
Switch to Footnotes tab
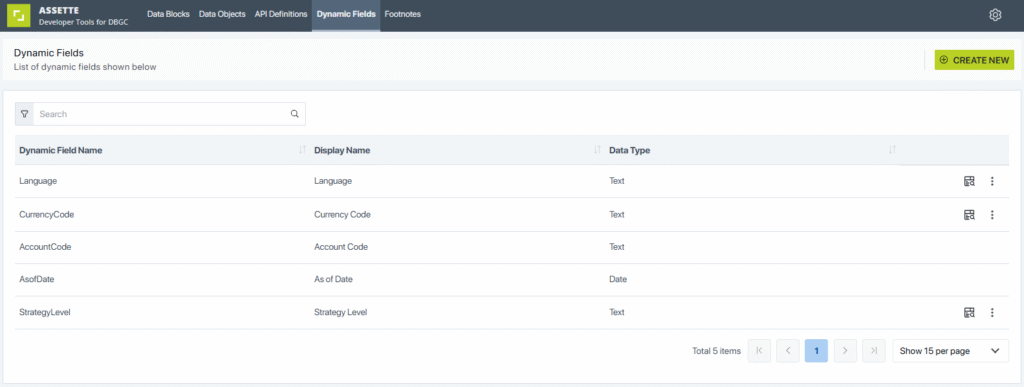point(402,14)
